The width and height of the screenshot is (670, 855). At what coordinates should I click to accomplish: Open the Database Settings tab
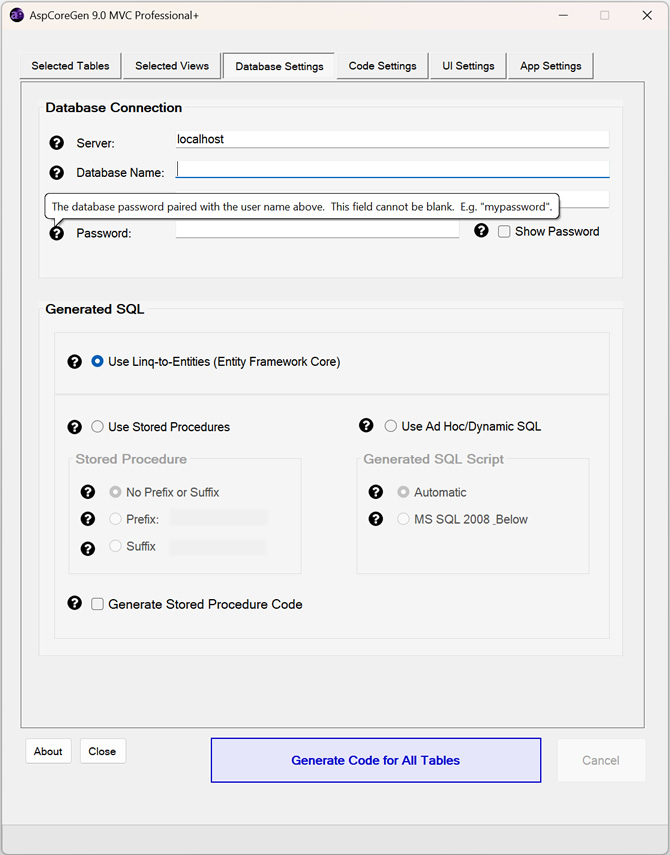279,67
